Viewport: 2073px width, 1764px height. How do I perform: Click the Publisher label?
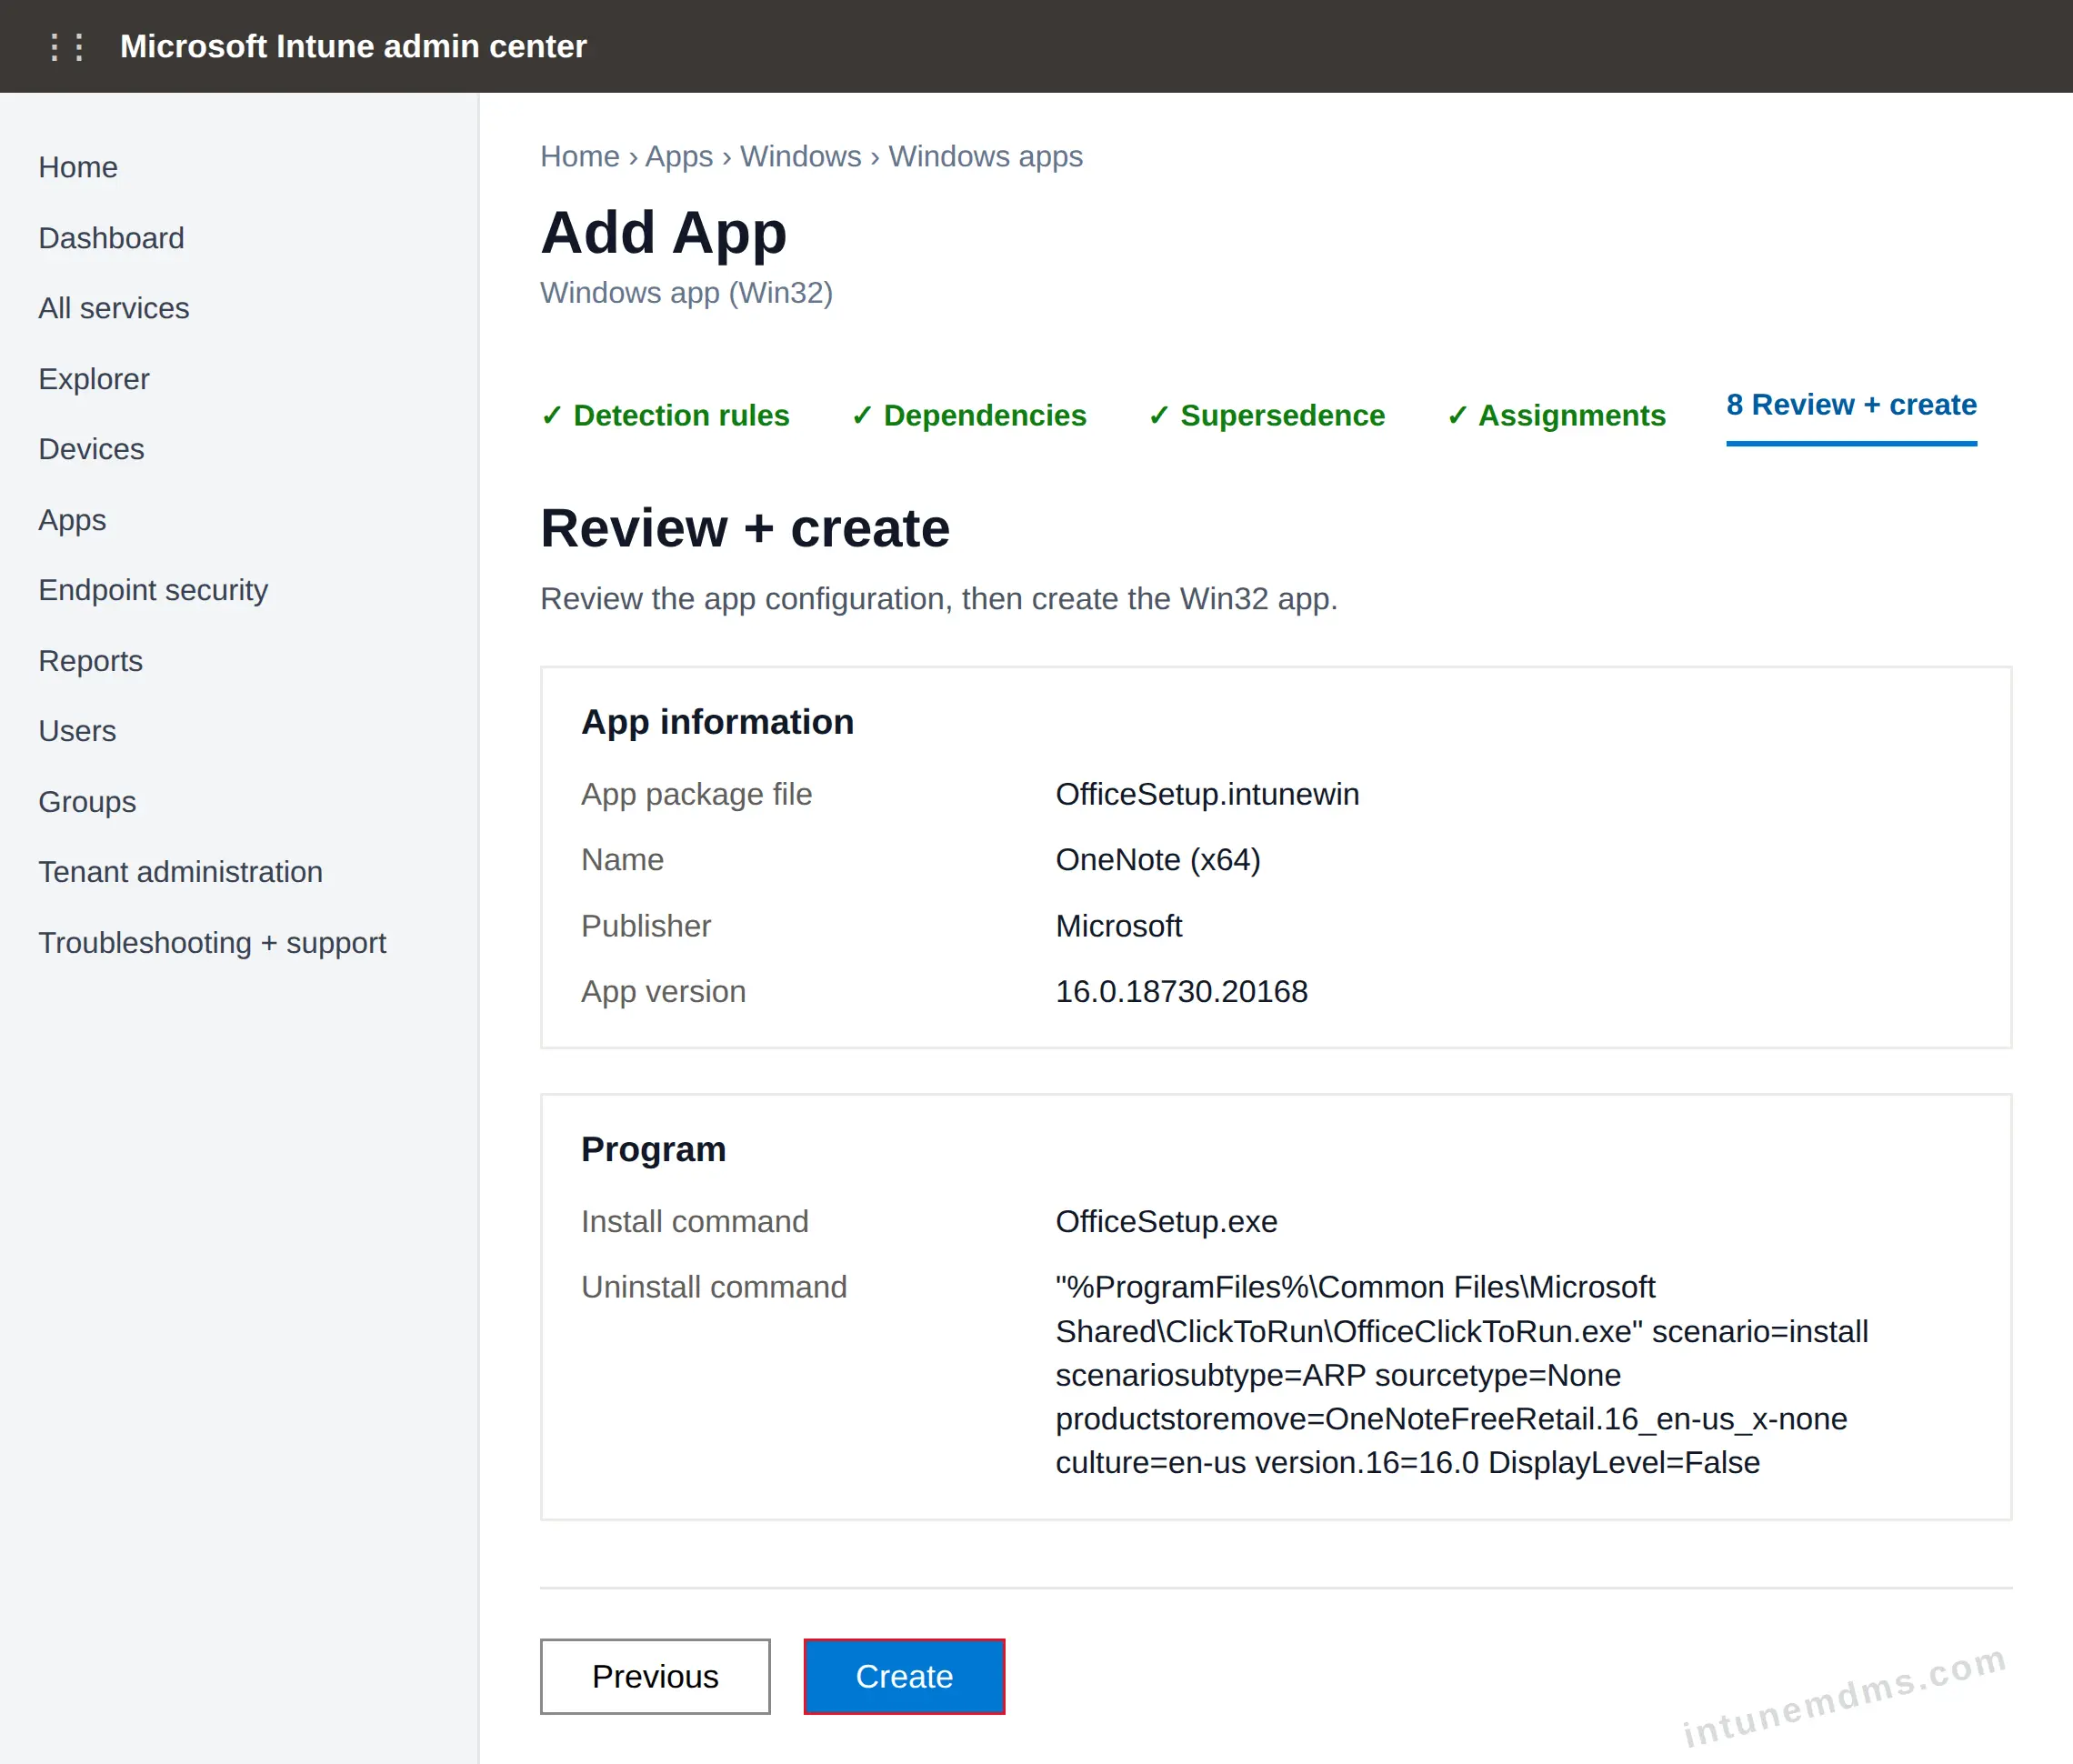pos(646,926)
